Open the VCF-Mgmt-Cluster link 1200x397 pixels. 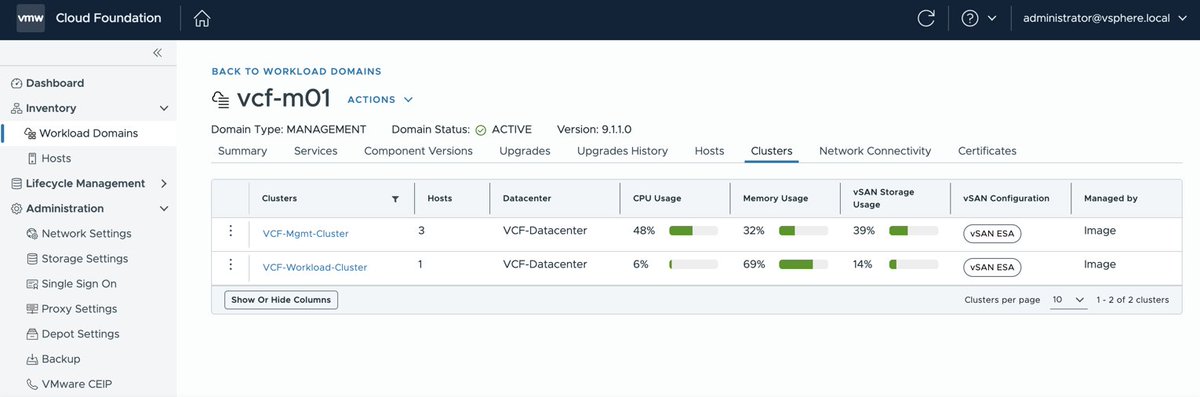(306, 233)
